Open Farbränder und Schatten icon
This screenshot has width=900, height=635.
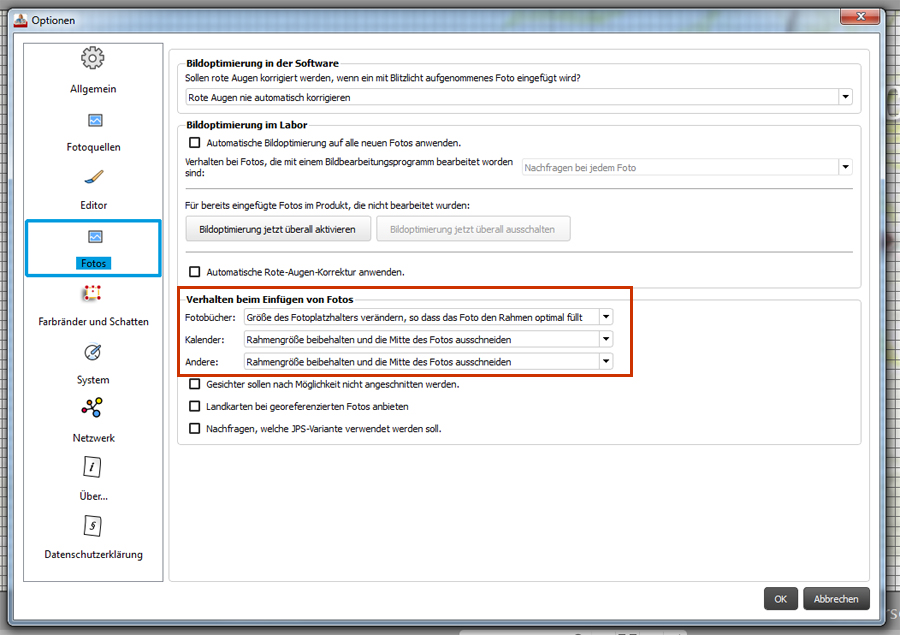92,293
